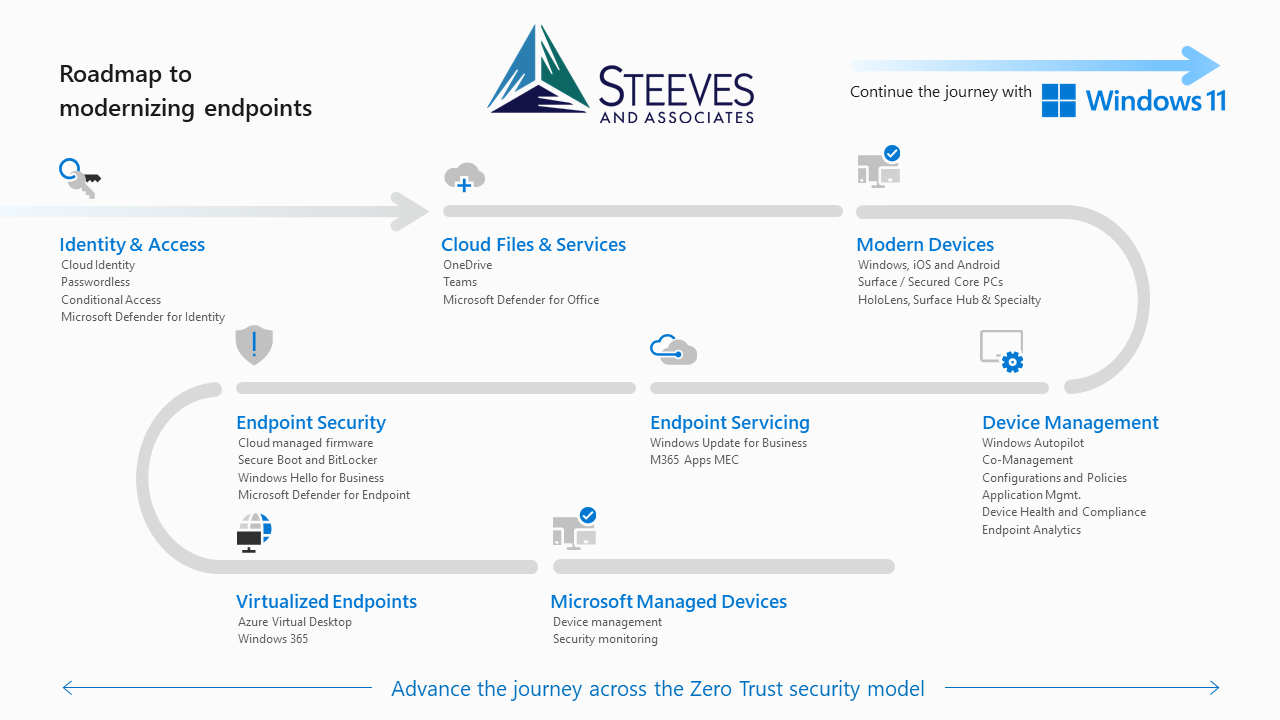Screen dimensions: 1280x720
Task: Click Windows Update for Business
Action: pos(729,443)
